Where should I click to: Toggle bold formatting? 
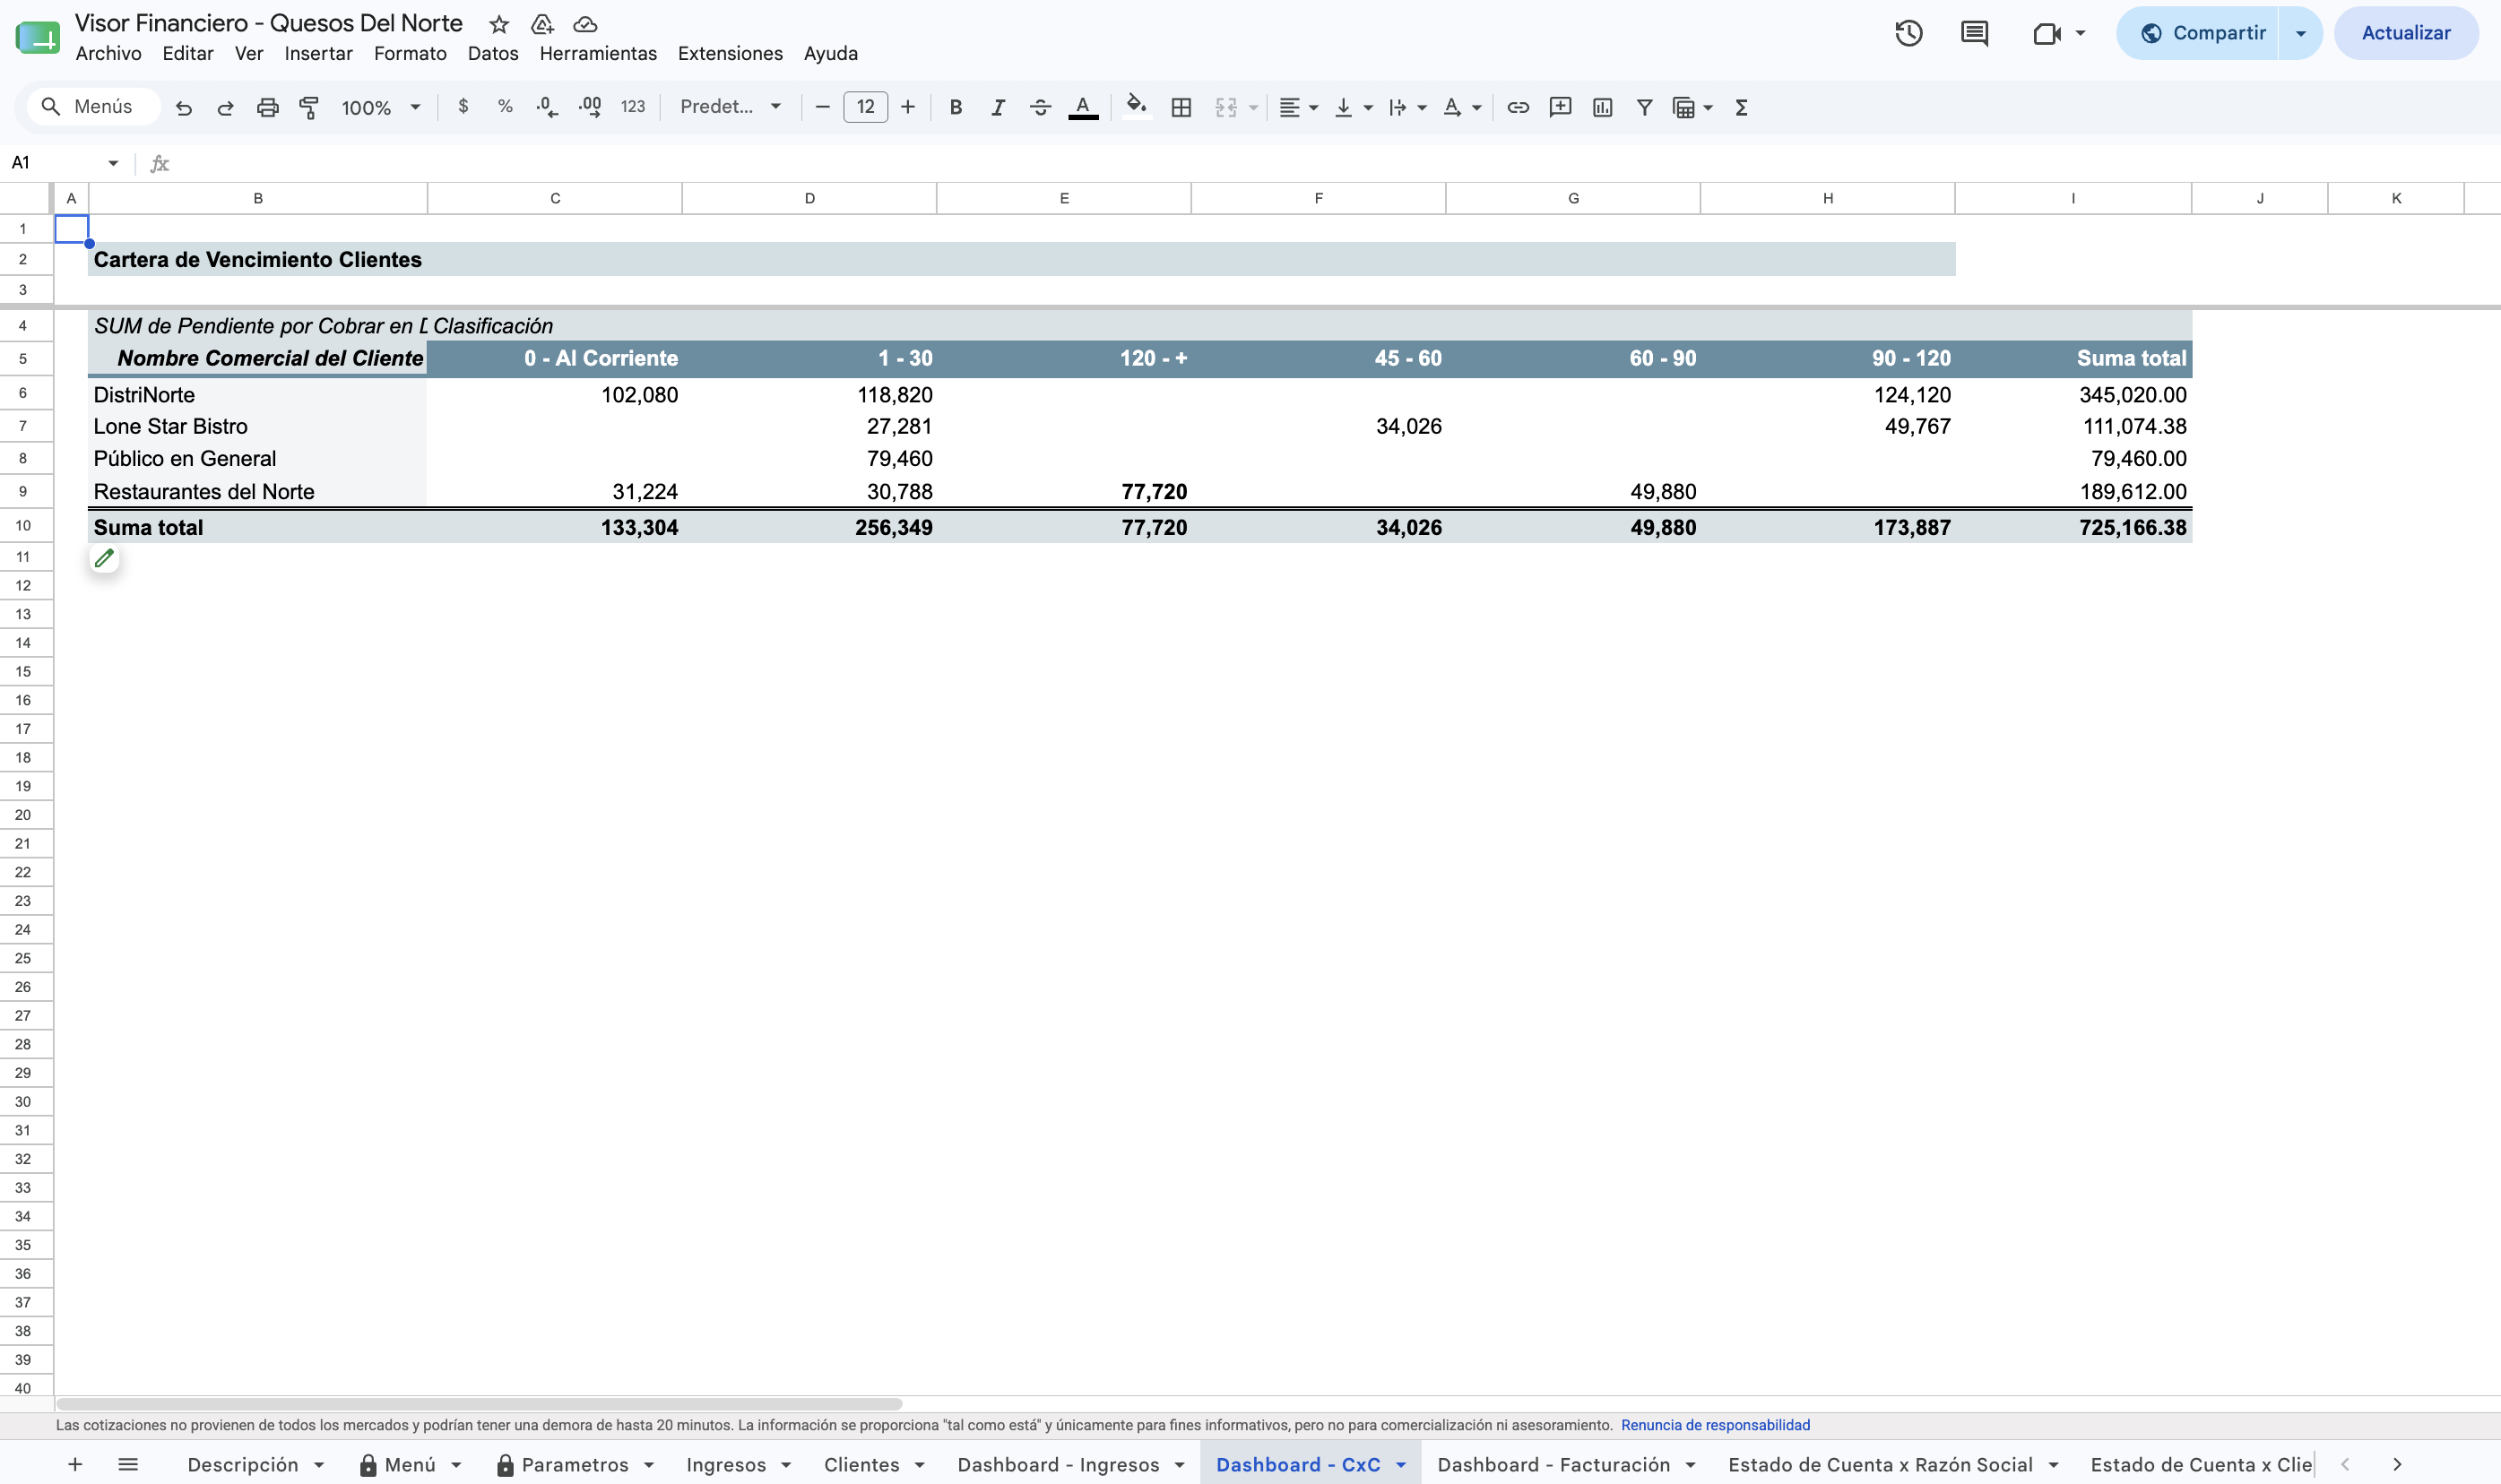pyautogui.click(x=956, y=107)
